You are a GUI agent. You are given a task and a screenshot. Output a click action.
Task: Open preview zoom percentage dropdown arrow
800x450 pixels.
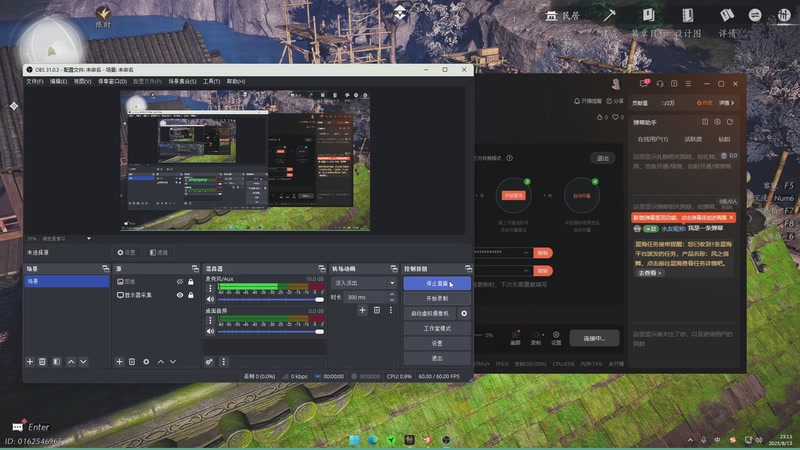pyautogui.click(x=89, y=238)
